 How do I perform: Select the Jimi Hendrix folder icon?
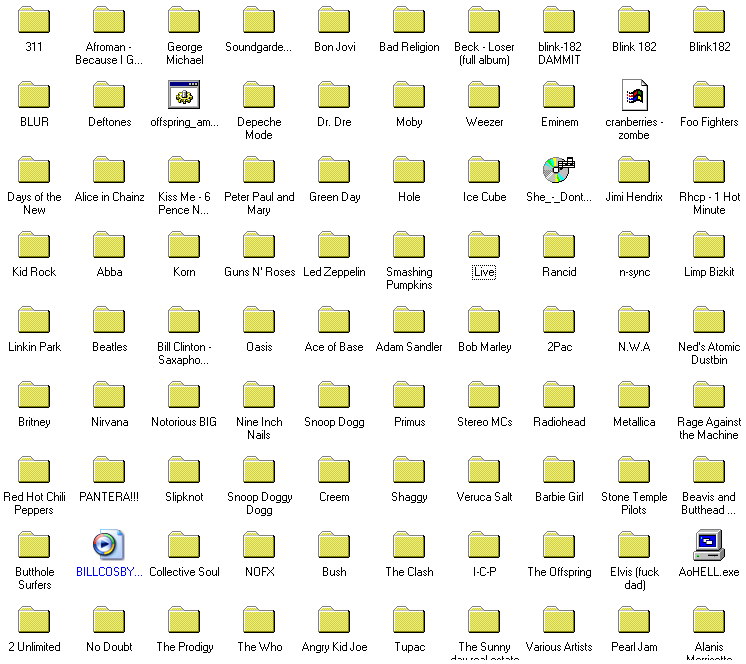[x=634, y=170]
